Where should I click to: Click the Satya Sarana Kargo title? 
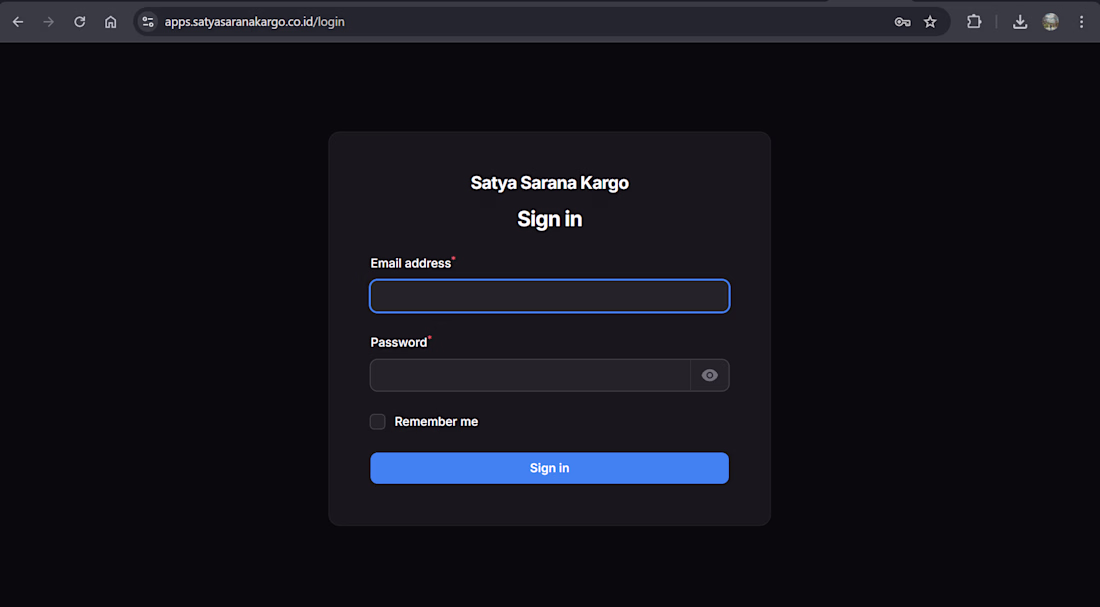coord(549,183)
